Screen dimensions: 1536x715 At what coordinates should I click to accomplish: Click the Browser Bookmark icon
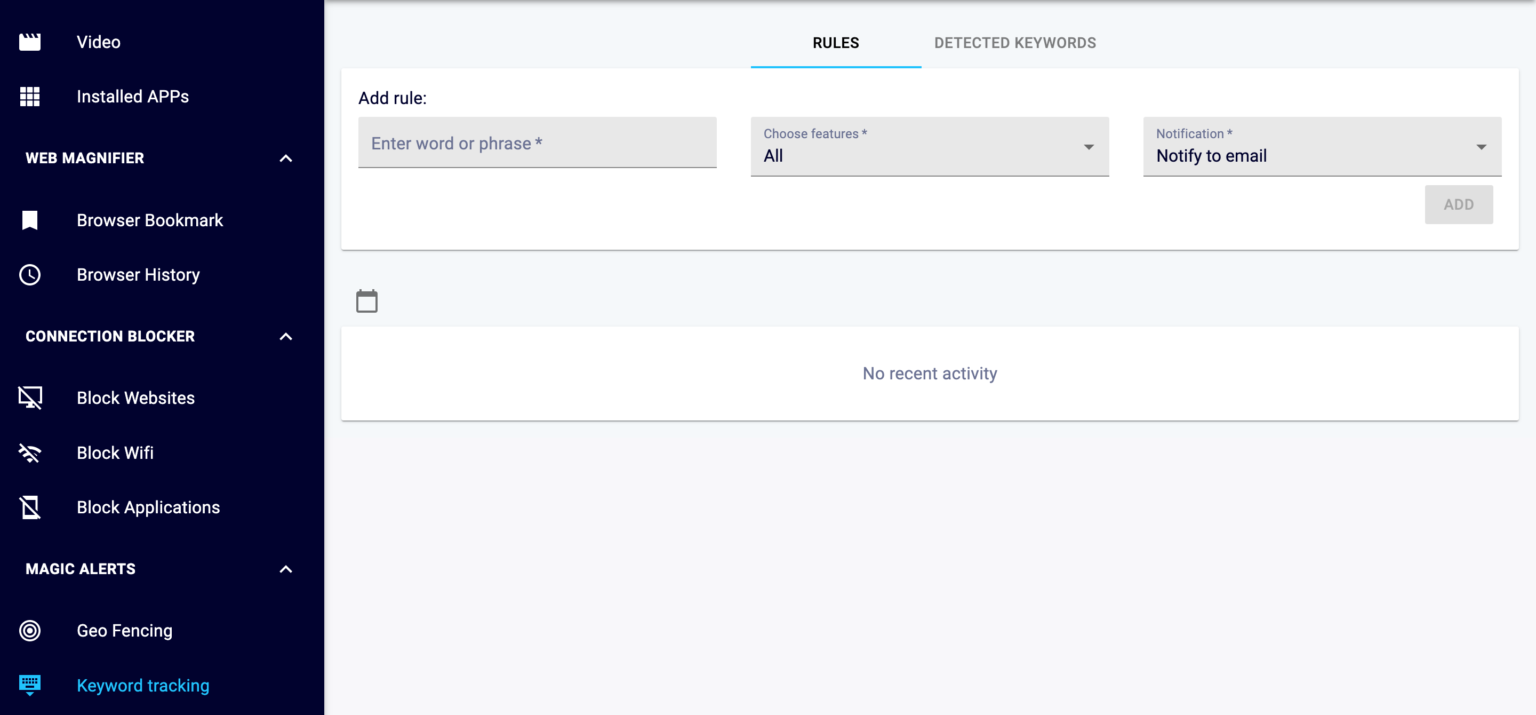[x=29, y=220]
